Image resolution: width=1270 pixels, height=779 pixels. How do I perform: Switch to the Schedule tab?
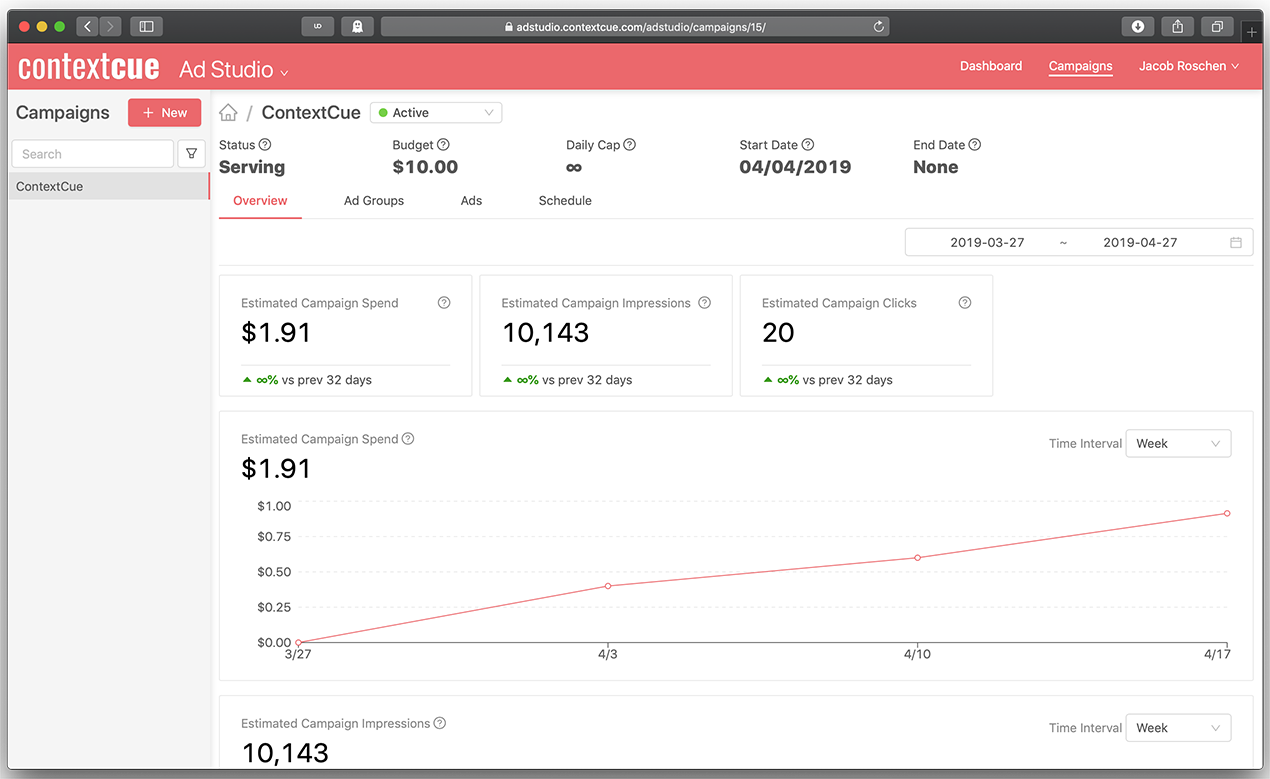point(565,201)
